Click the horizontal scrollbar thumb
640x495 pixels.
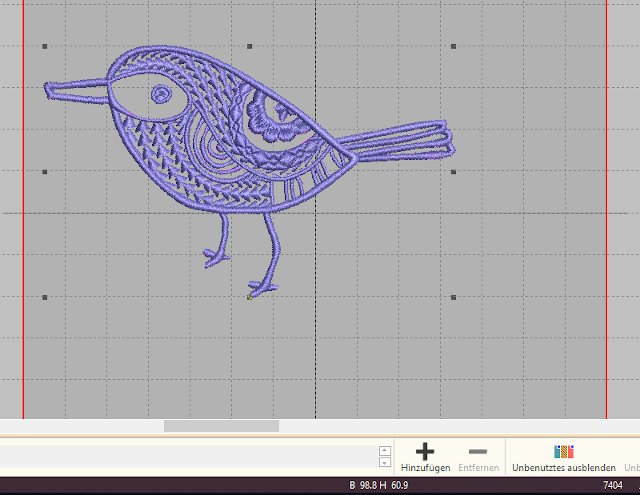221,426
